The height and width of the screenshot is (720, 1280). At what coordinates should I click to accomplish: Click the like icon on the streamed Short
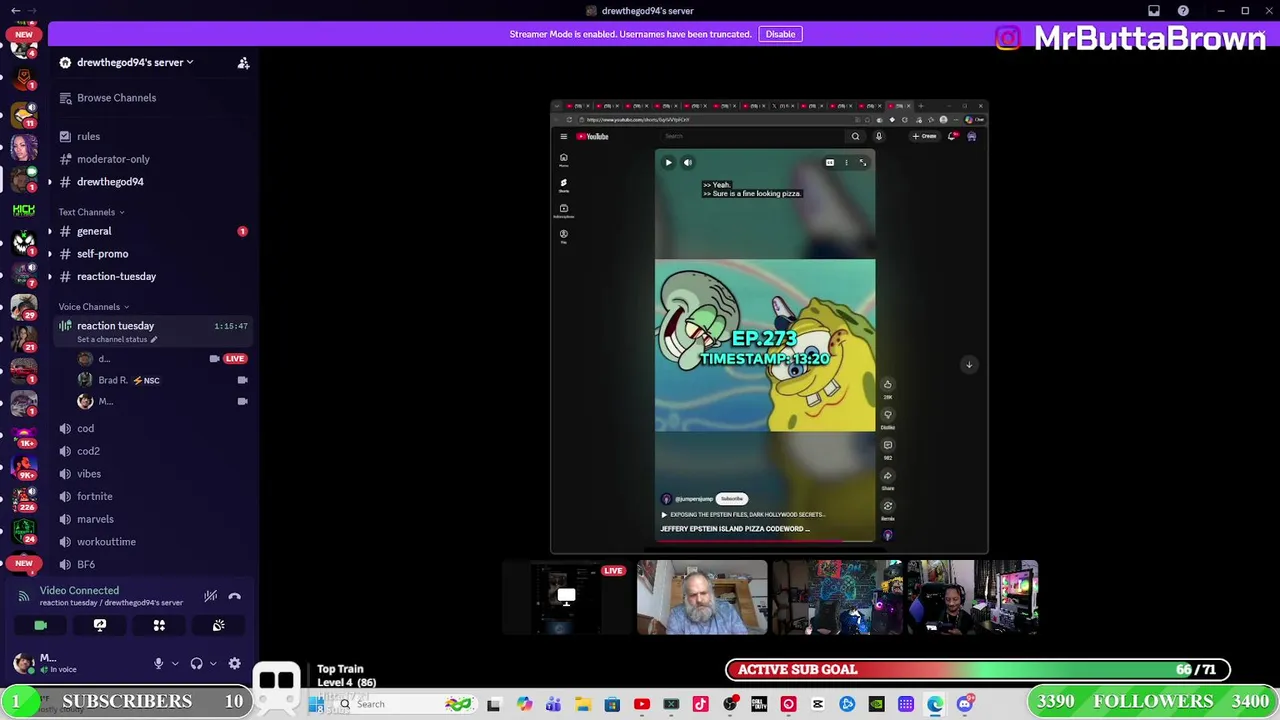[887, 385]
